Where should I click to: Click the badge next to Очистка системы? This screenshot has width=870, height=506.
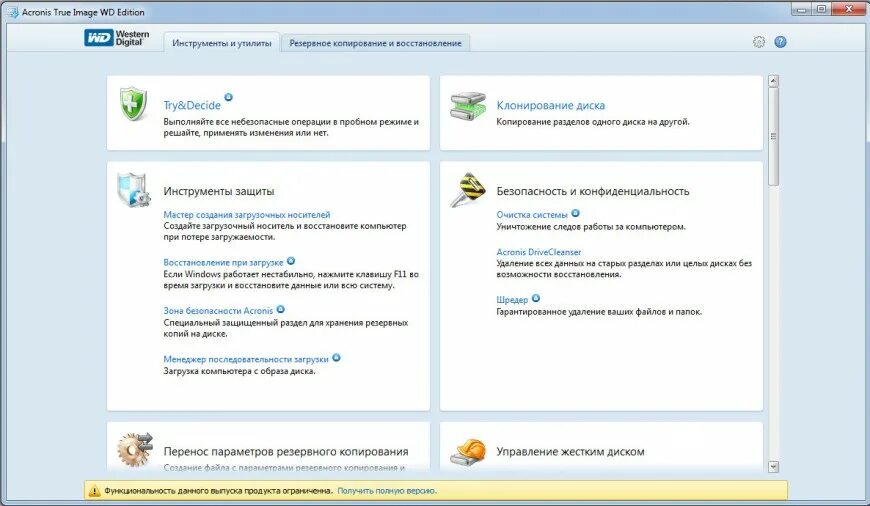click(x=575, y=213)
